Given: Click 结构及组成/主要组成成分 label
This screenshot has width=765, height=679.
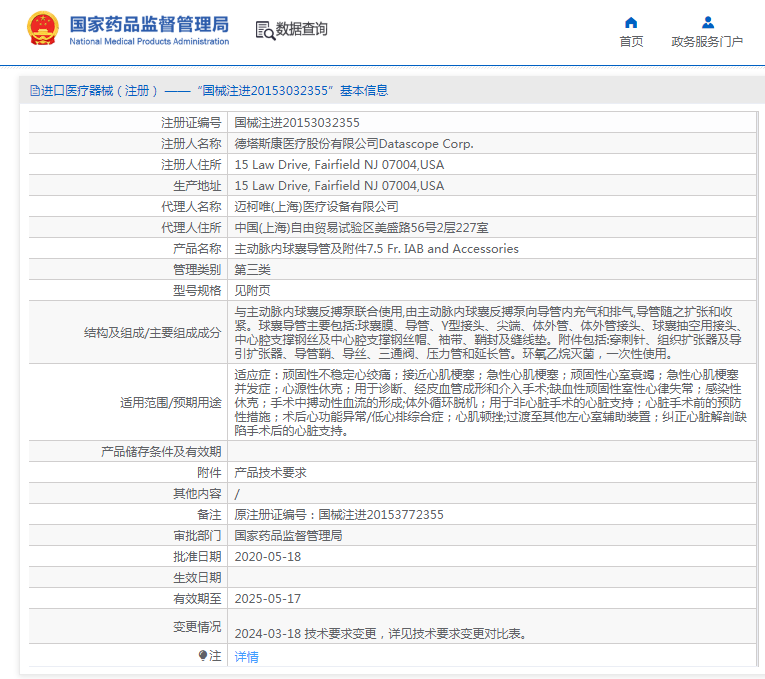Looking at the screenshot, I should [x=152, y=333].
